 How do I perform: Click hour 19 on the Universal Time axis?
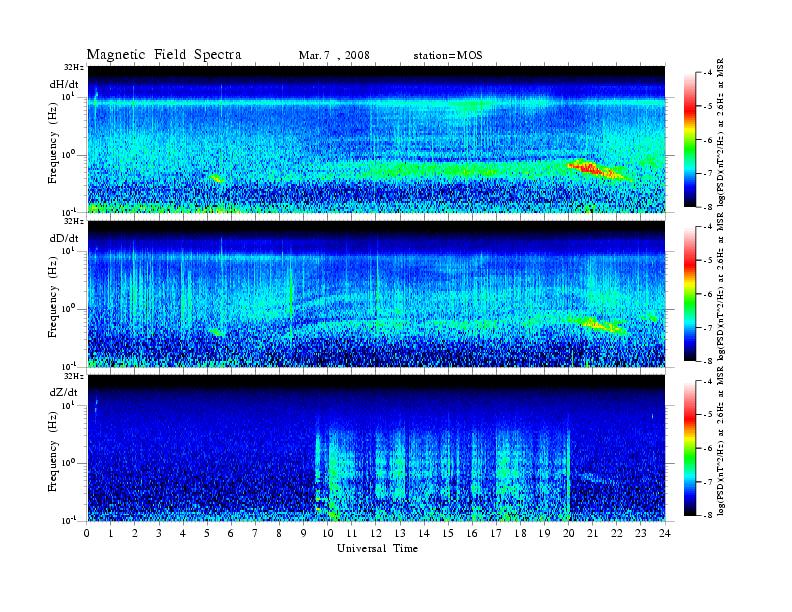544,533
